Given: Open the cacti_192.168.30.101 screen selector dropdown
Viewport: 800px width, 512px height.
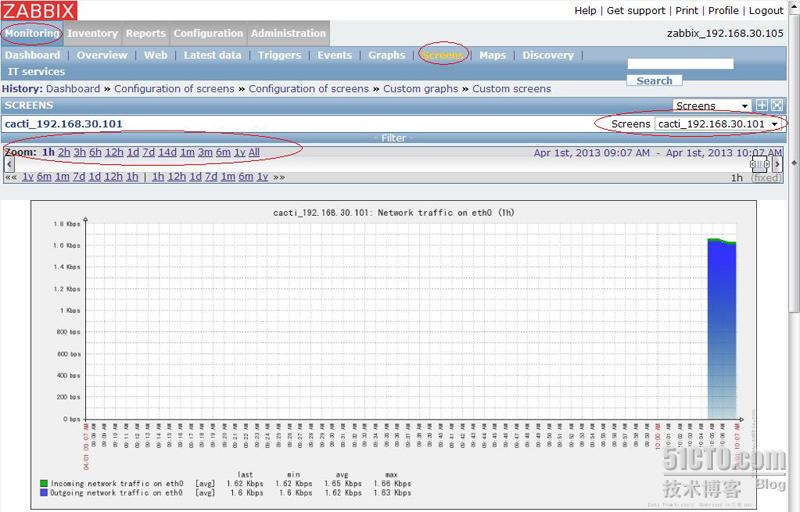Looking at the screenshot, I should [718, 124].
